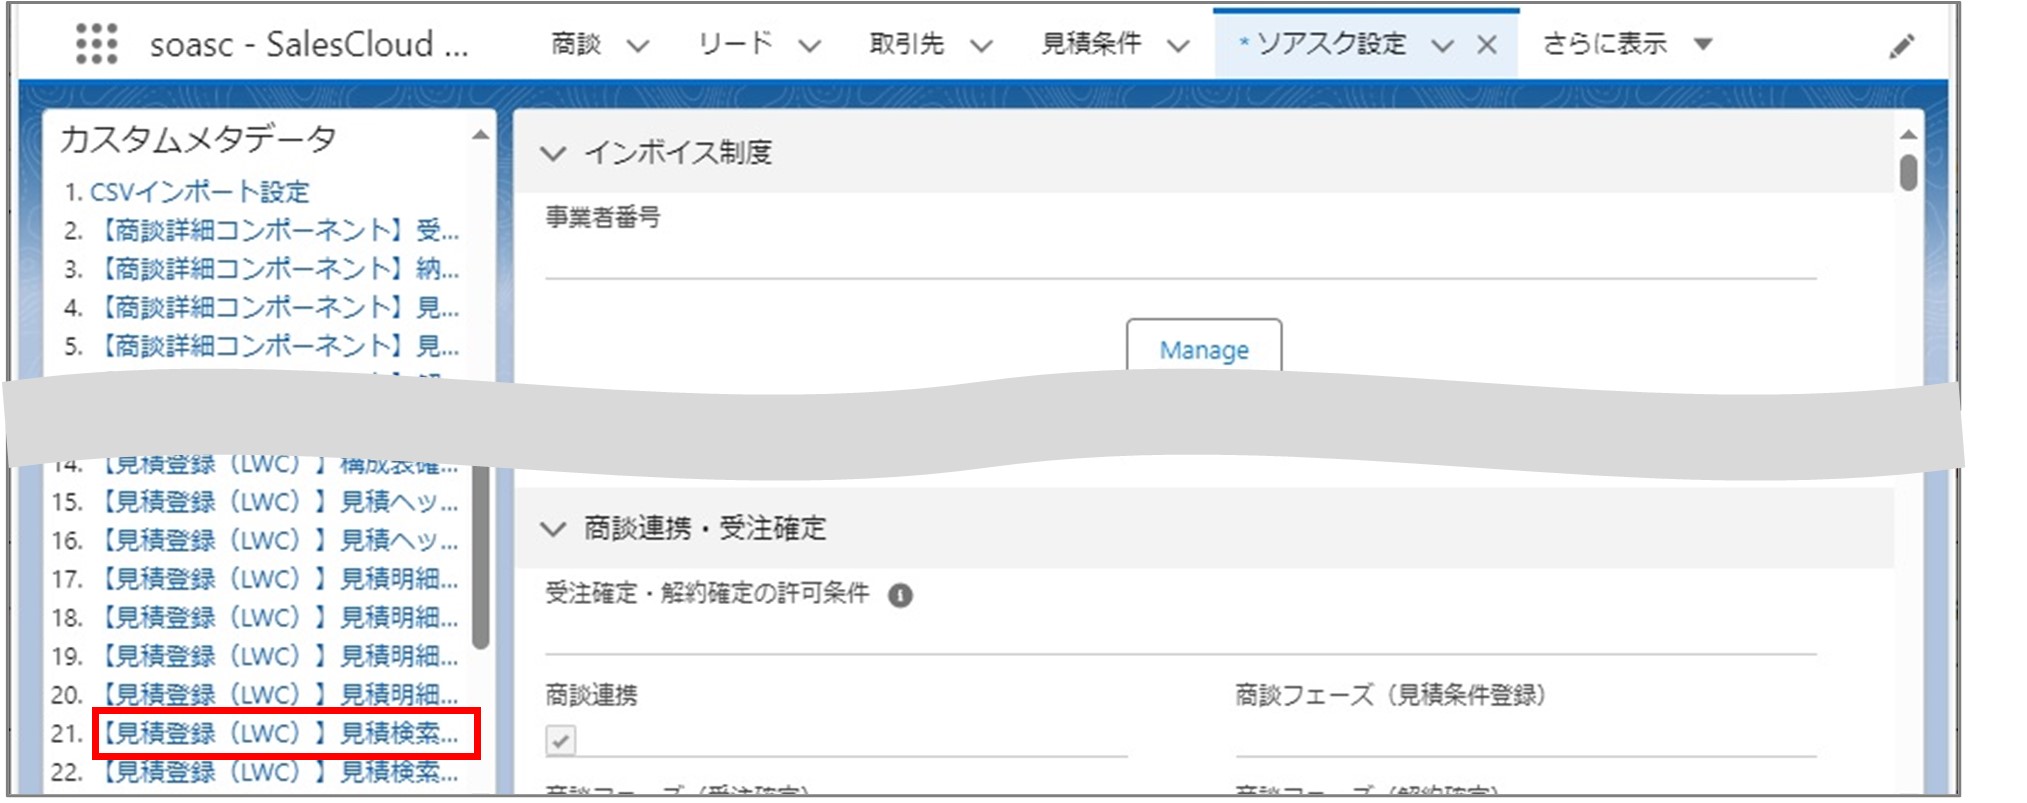
Task: Click the 事業者番号 input field
Action: [x=1180, y=257]
